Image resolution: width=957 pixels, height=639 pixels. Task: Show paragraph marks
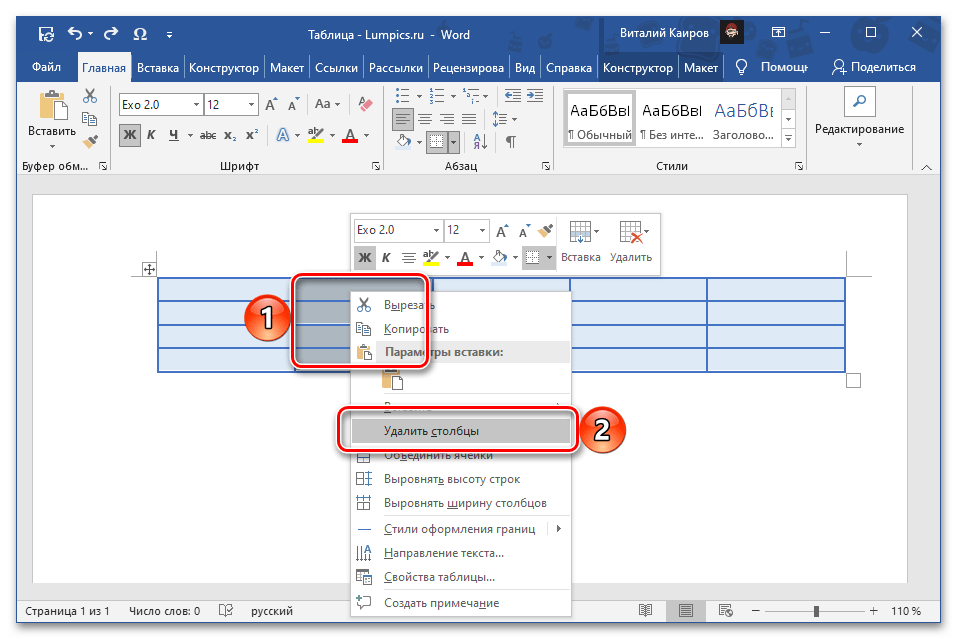pos(511,142)
